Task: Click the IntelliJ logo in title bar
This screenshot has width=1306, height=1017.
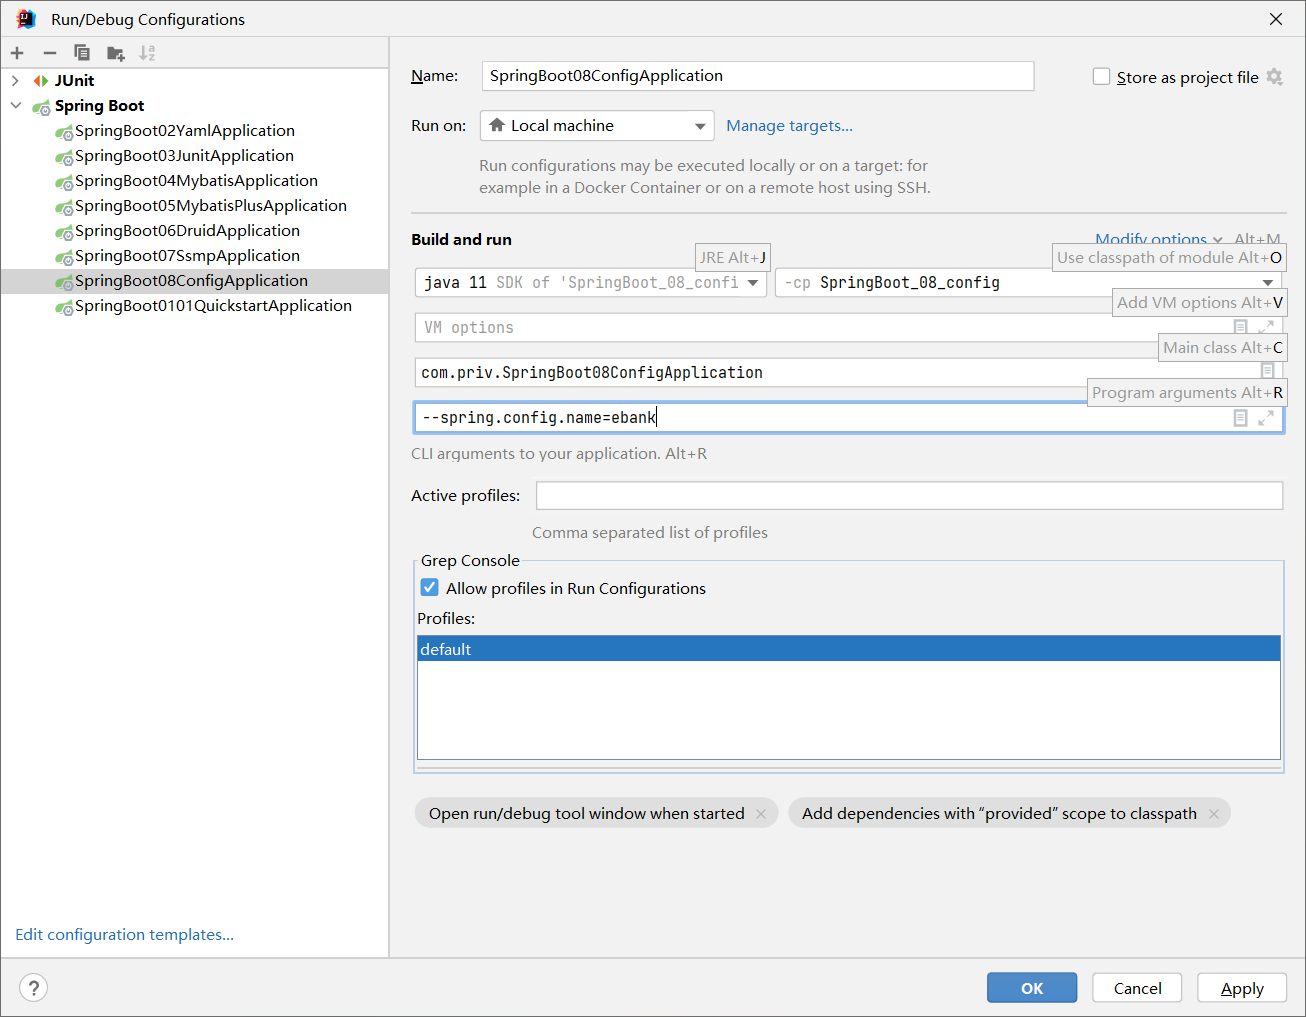Action: click(x=26, y=19)
